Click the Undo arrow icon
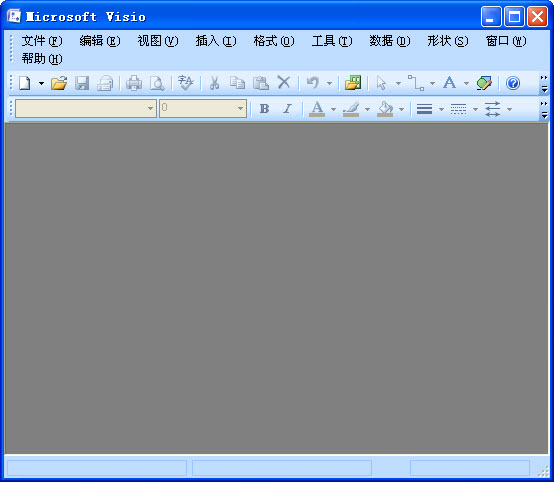 [x=313, y=83]
